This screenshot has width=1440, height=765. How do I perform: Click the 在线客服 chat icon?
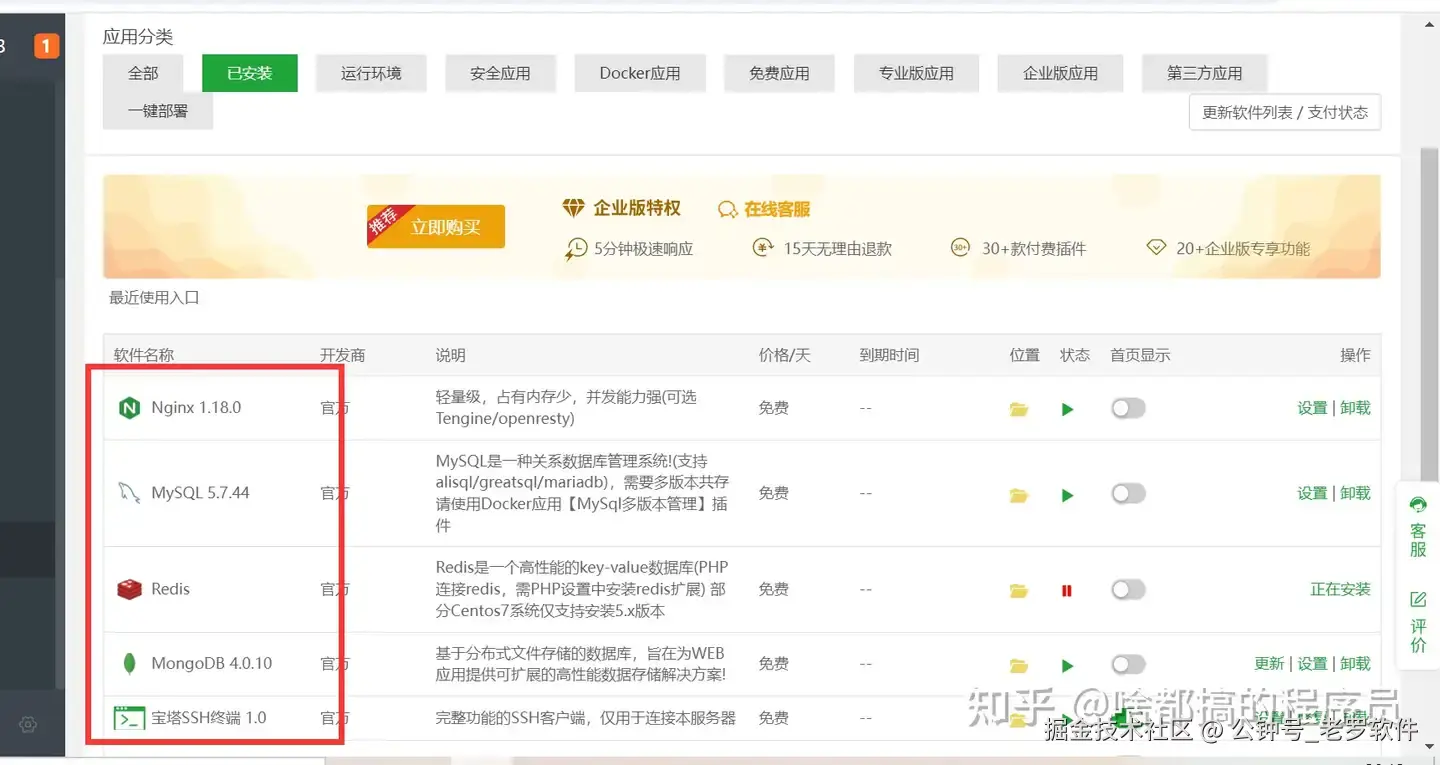pos(728,209)
